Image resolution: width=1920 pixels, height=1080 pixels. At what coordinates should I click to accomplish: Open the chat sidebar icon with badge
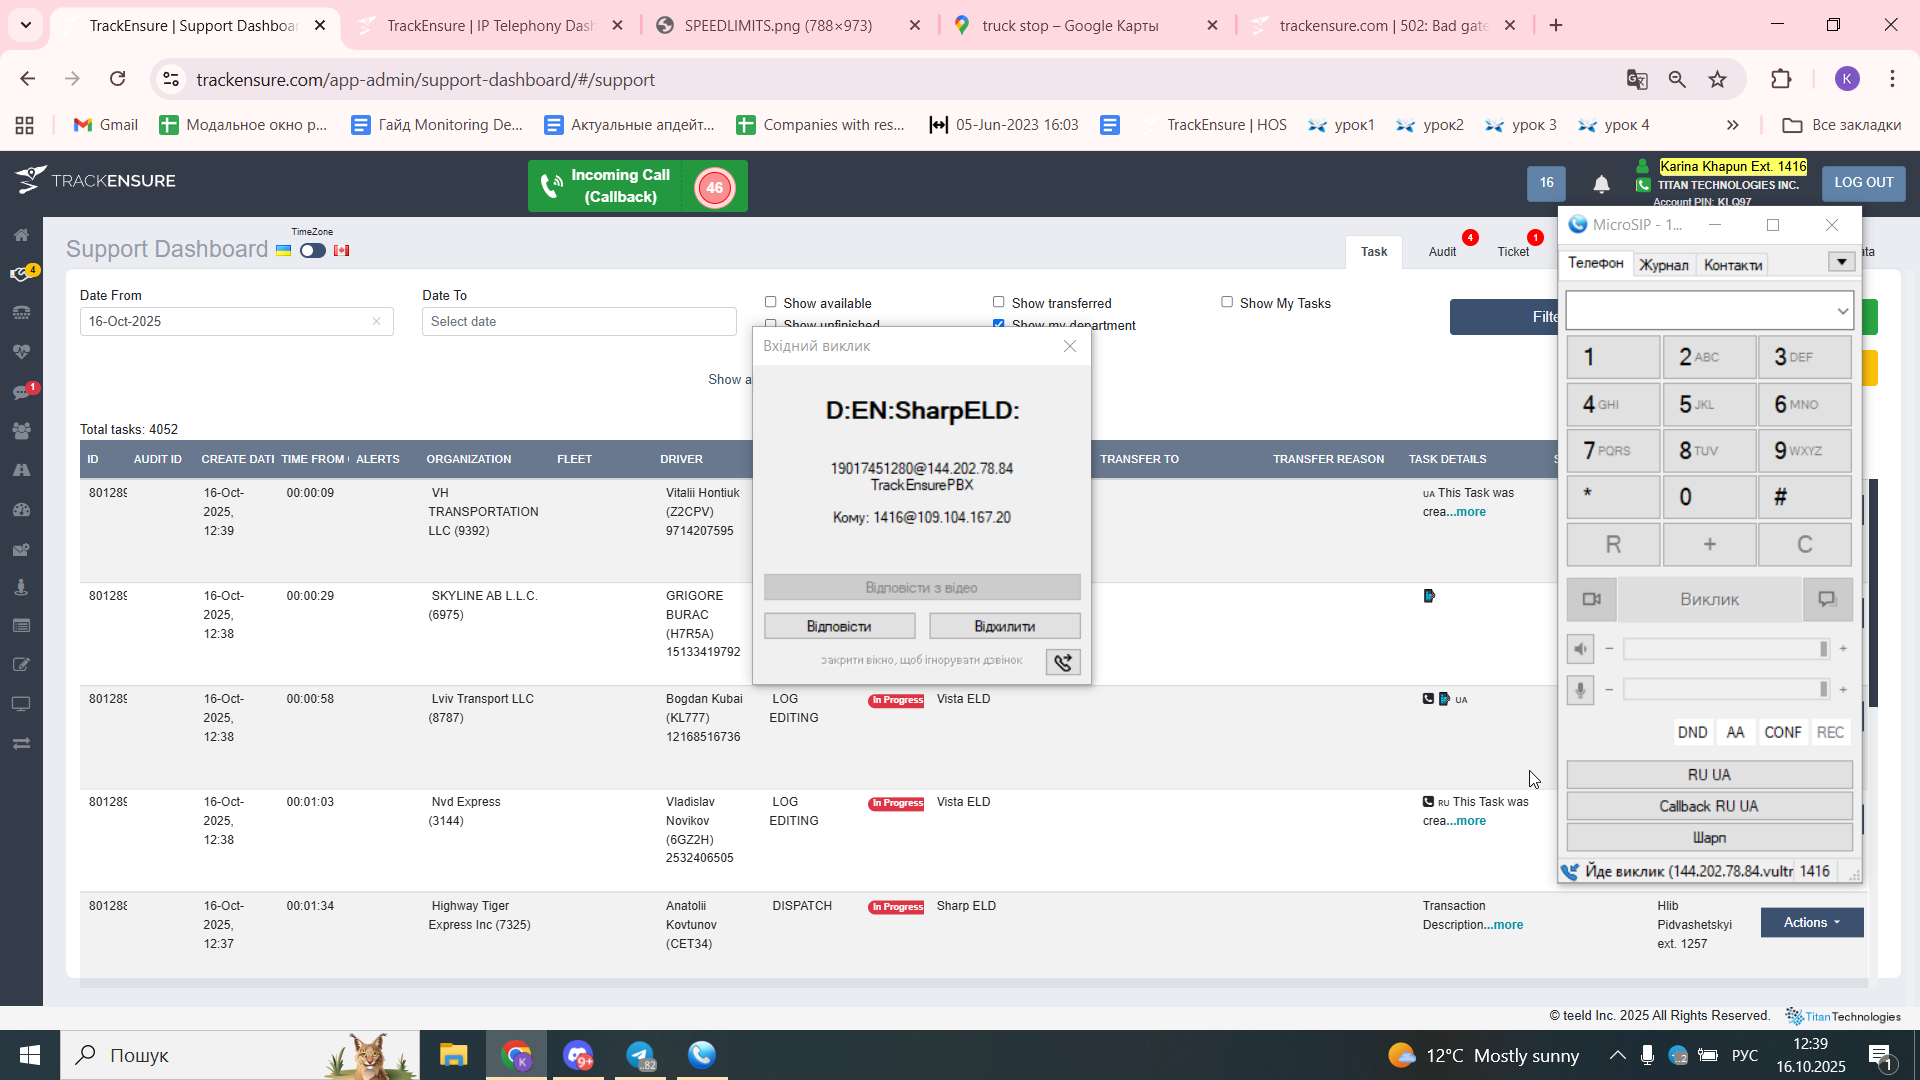coord(22,392)
